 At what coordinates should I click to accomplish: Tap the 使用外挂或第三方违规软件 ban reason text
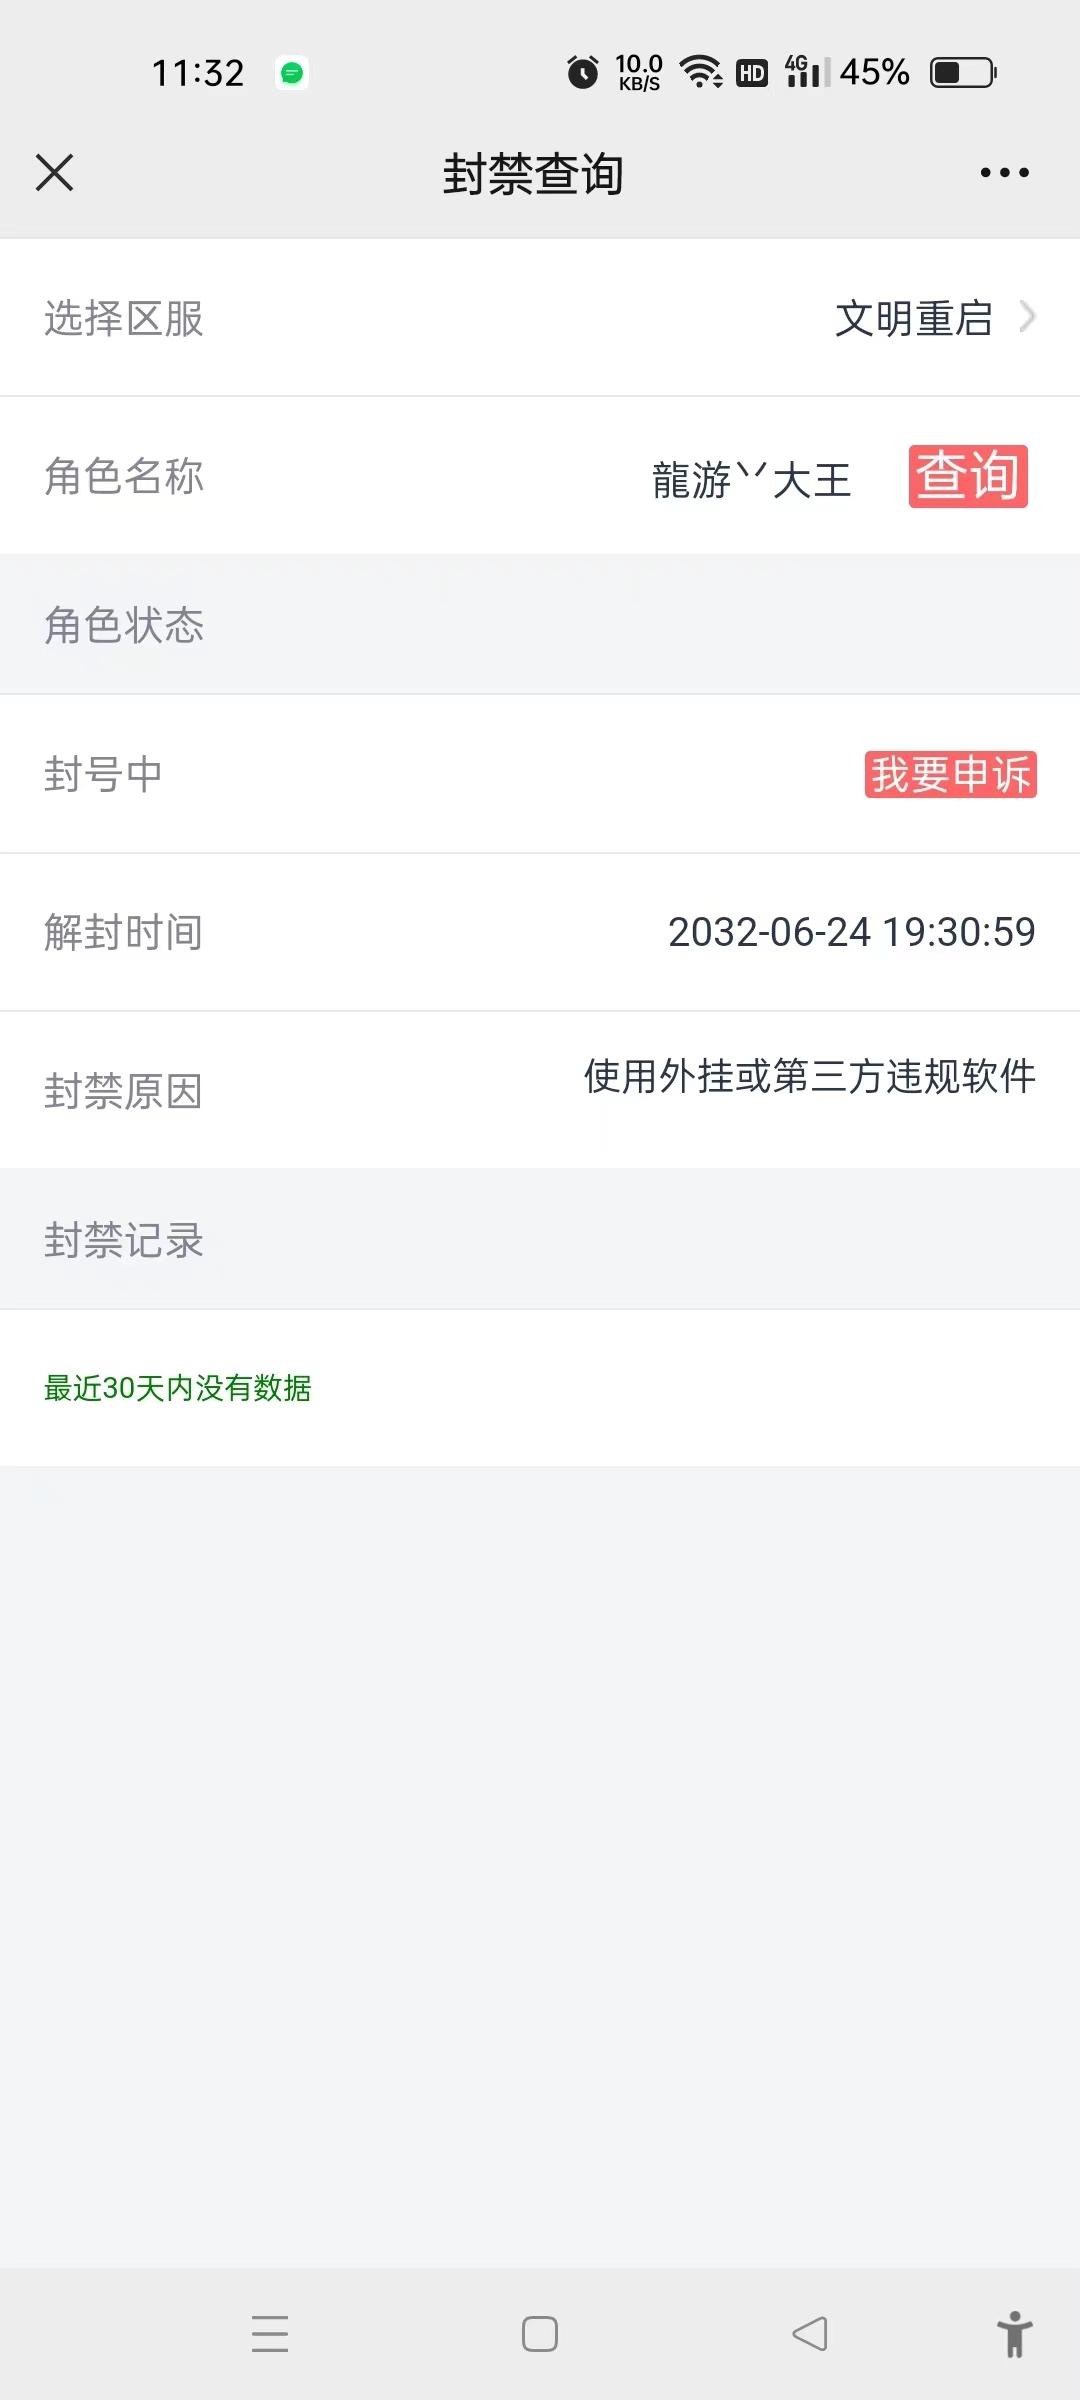(x=810, y=1076)
